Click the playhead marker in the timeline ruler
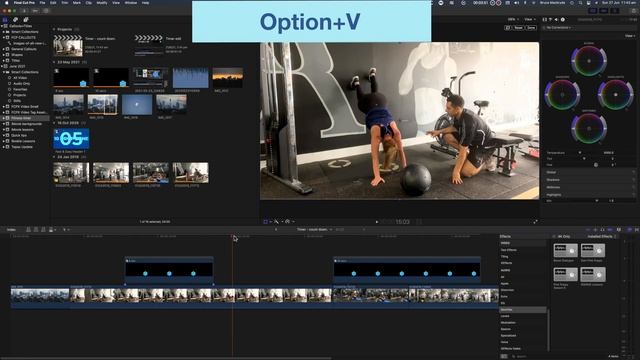Image resolution: width=640 pixels, height=360 pixels. coord(233,236)
